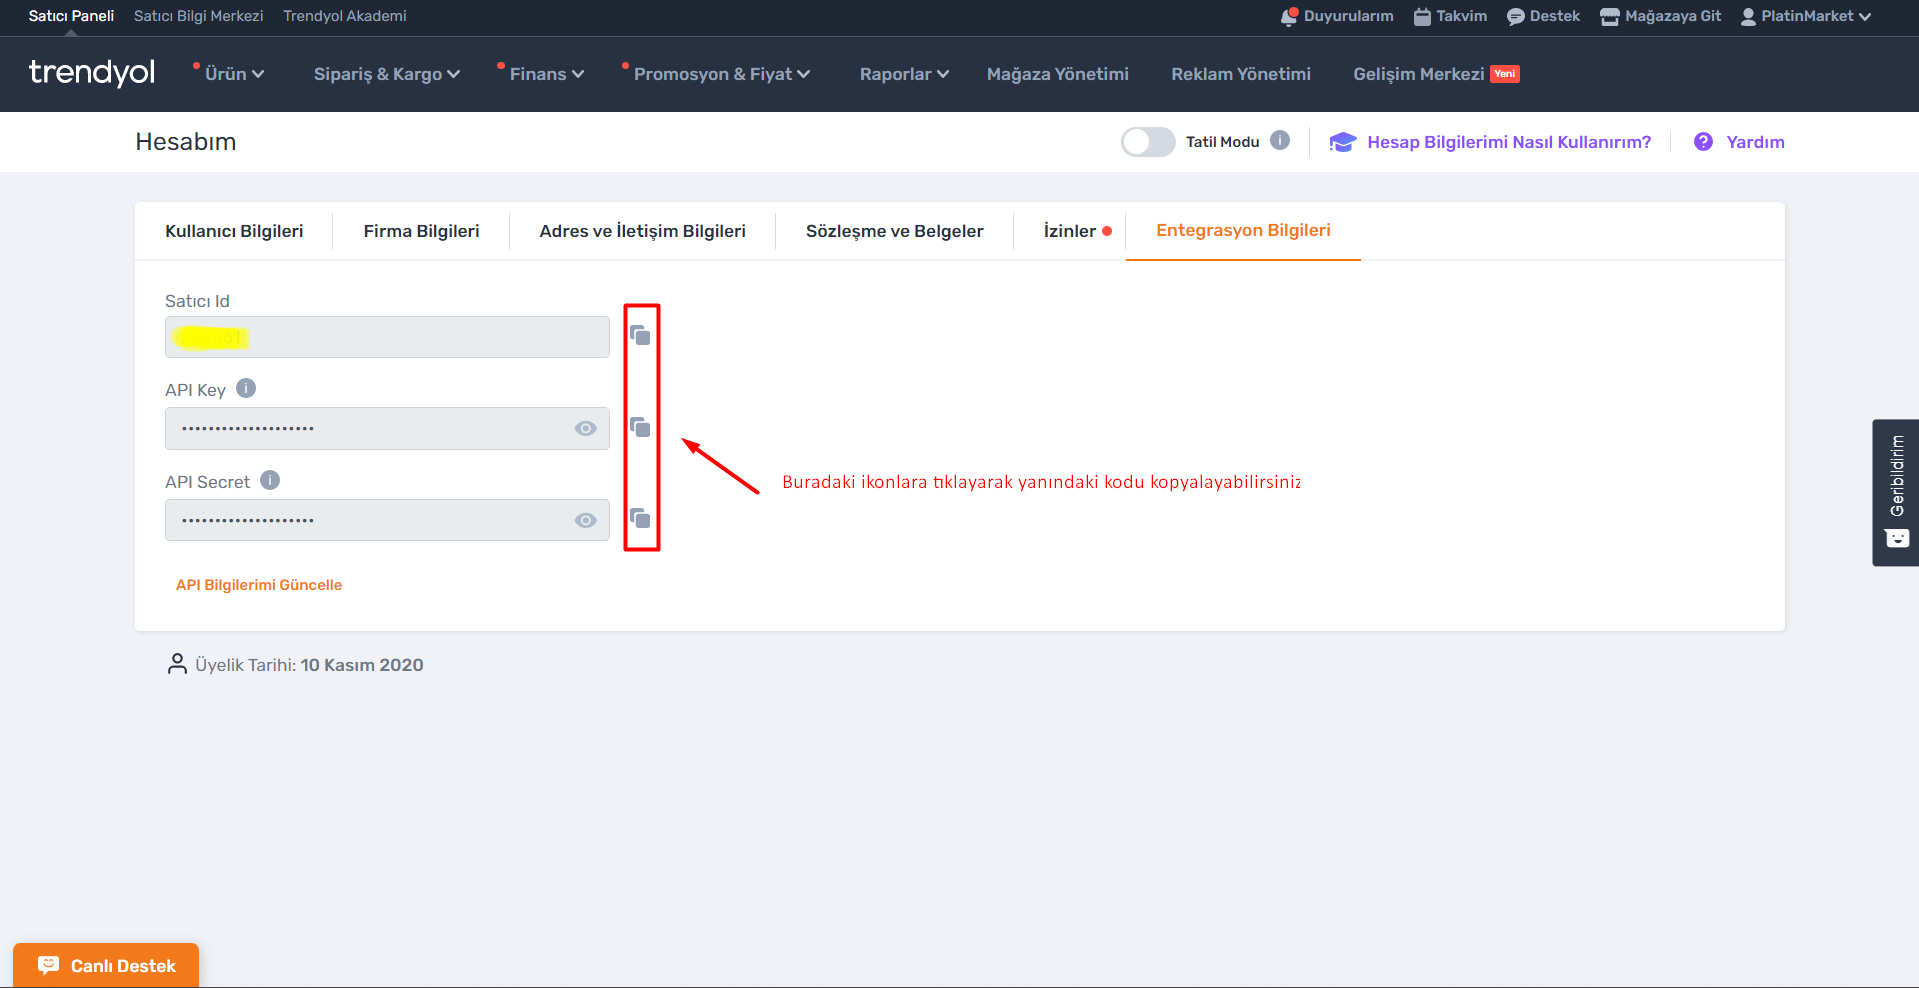Open Duyurularım notifications
This screenshot has width=1919, height=988.
point(1337,16)
